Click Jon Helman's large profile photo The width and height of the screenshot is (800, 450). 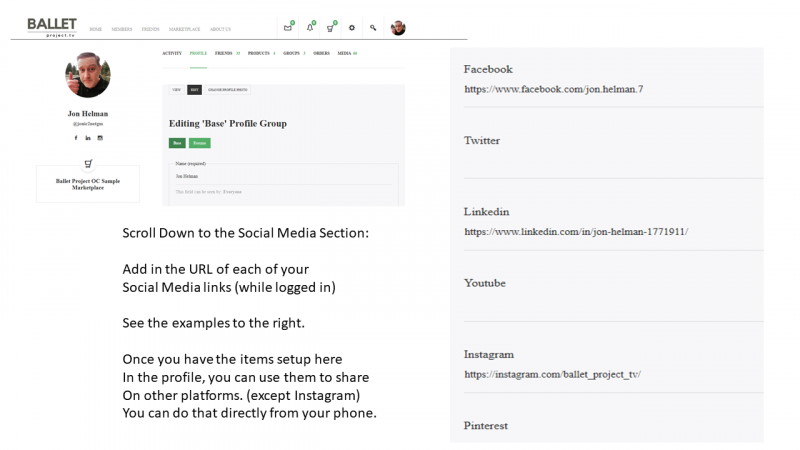(88, 74)
